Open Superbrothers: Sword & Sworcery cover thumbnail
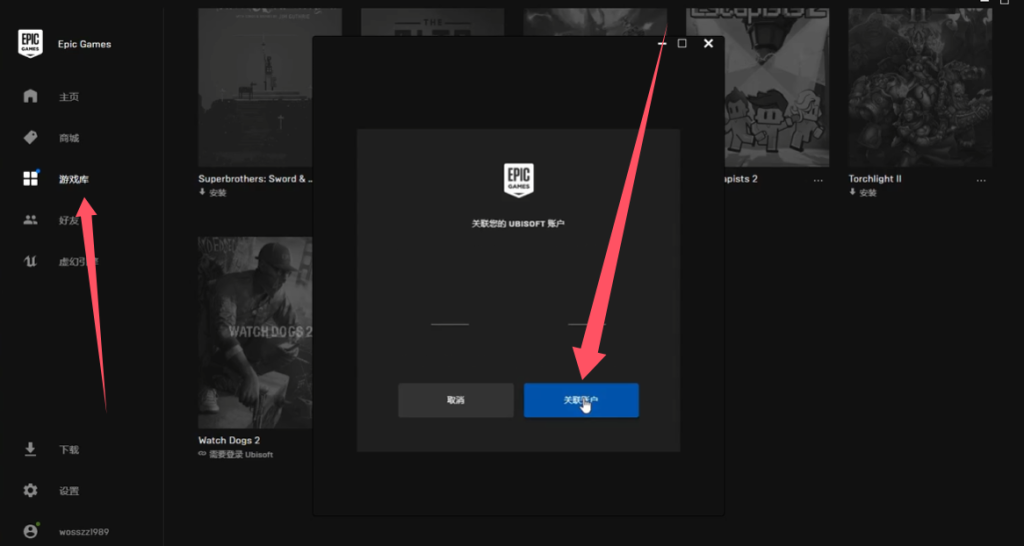The image size is (1024, 546). point(255,88)
